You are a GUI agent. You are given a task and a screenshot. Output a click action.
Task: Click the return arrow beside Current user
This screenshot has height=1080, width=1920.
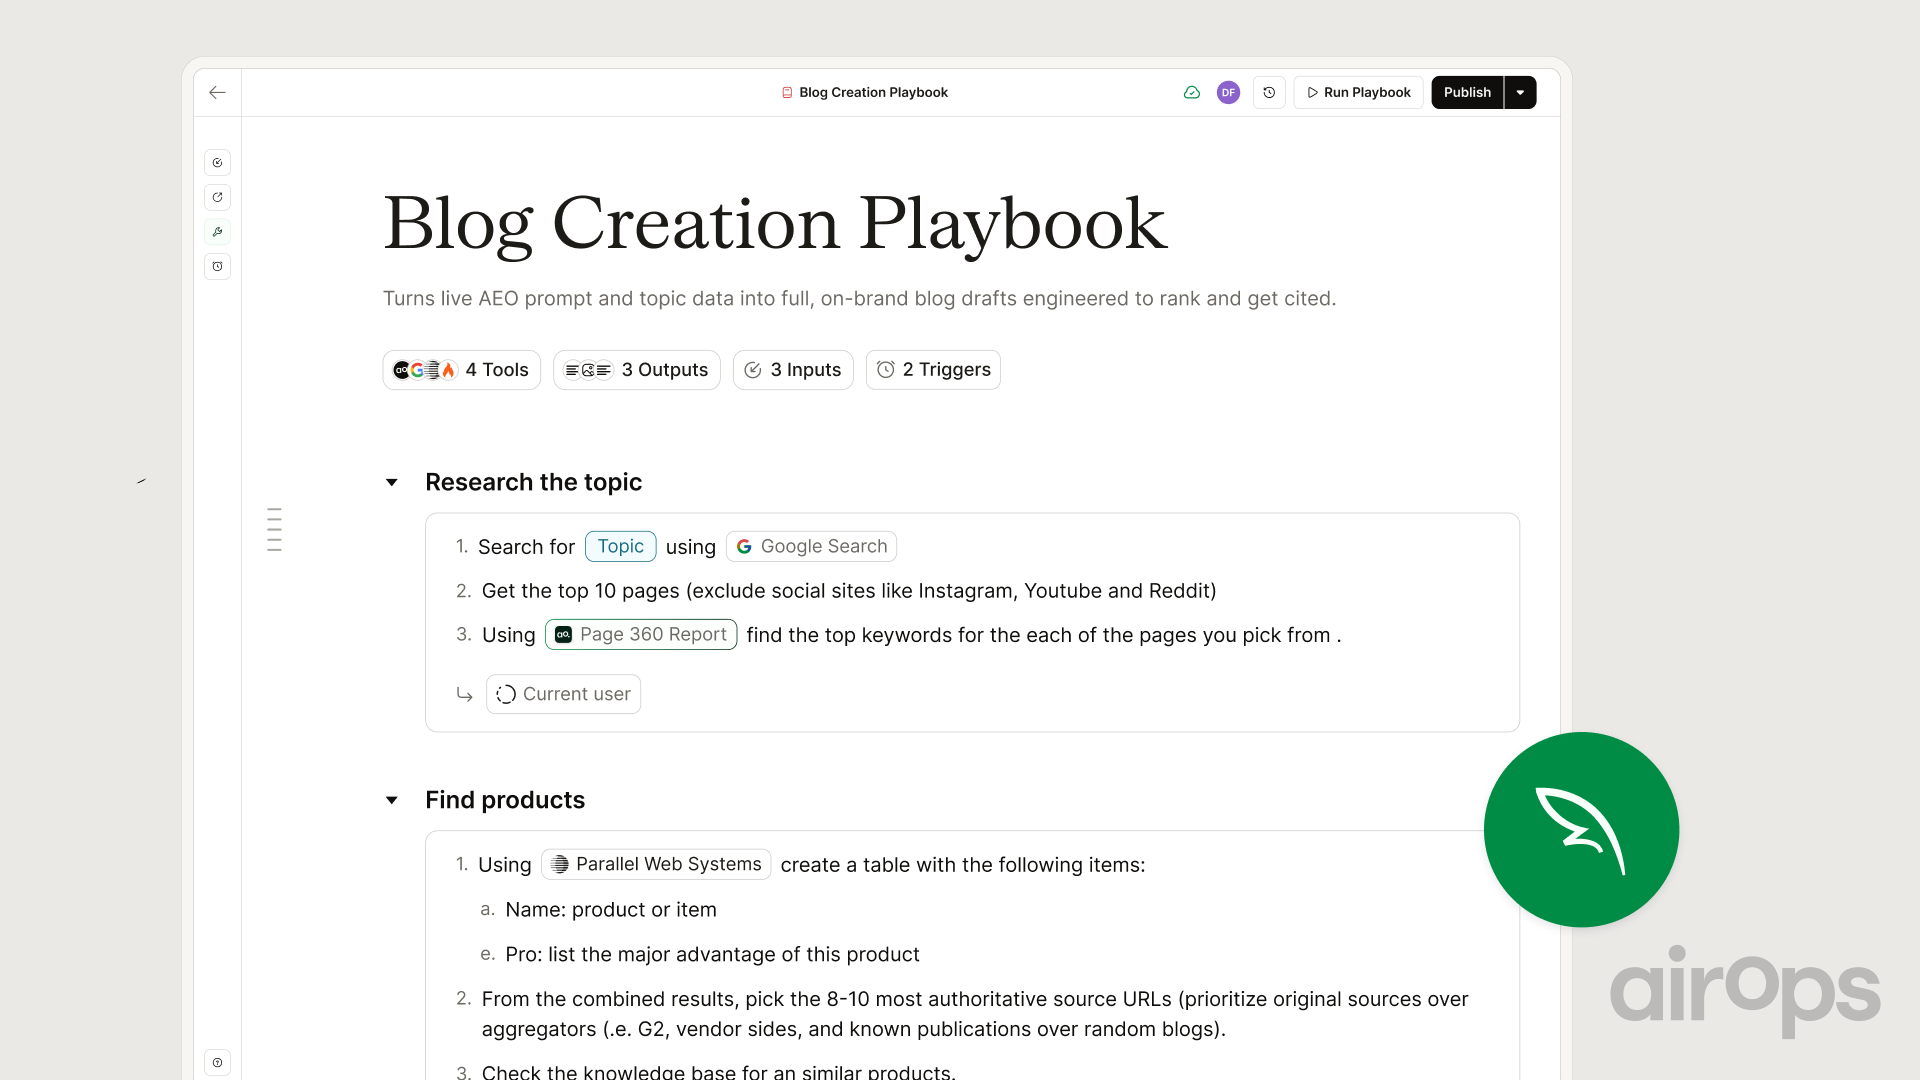pyautogui.click(x=464, y=694)
